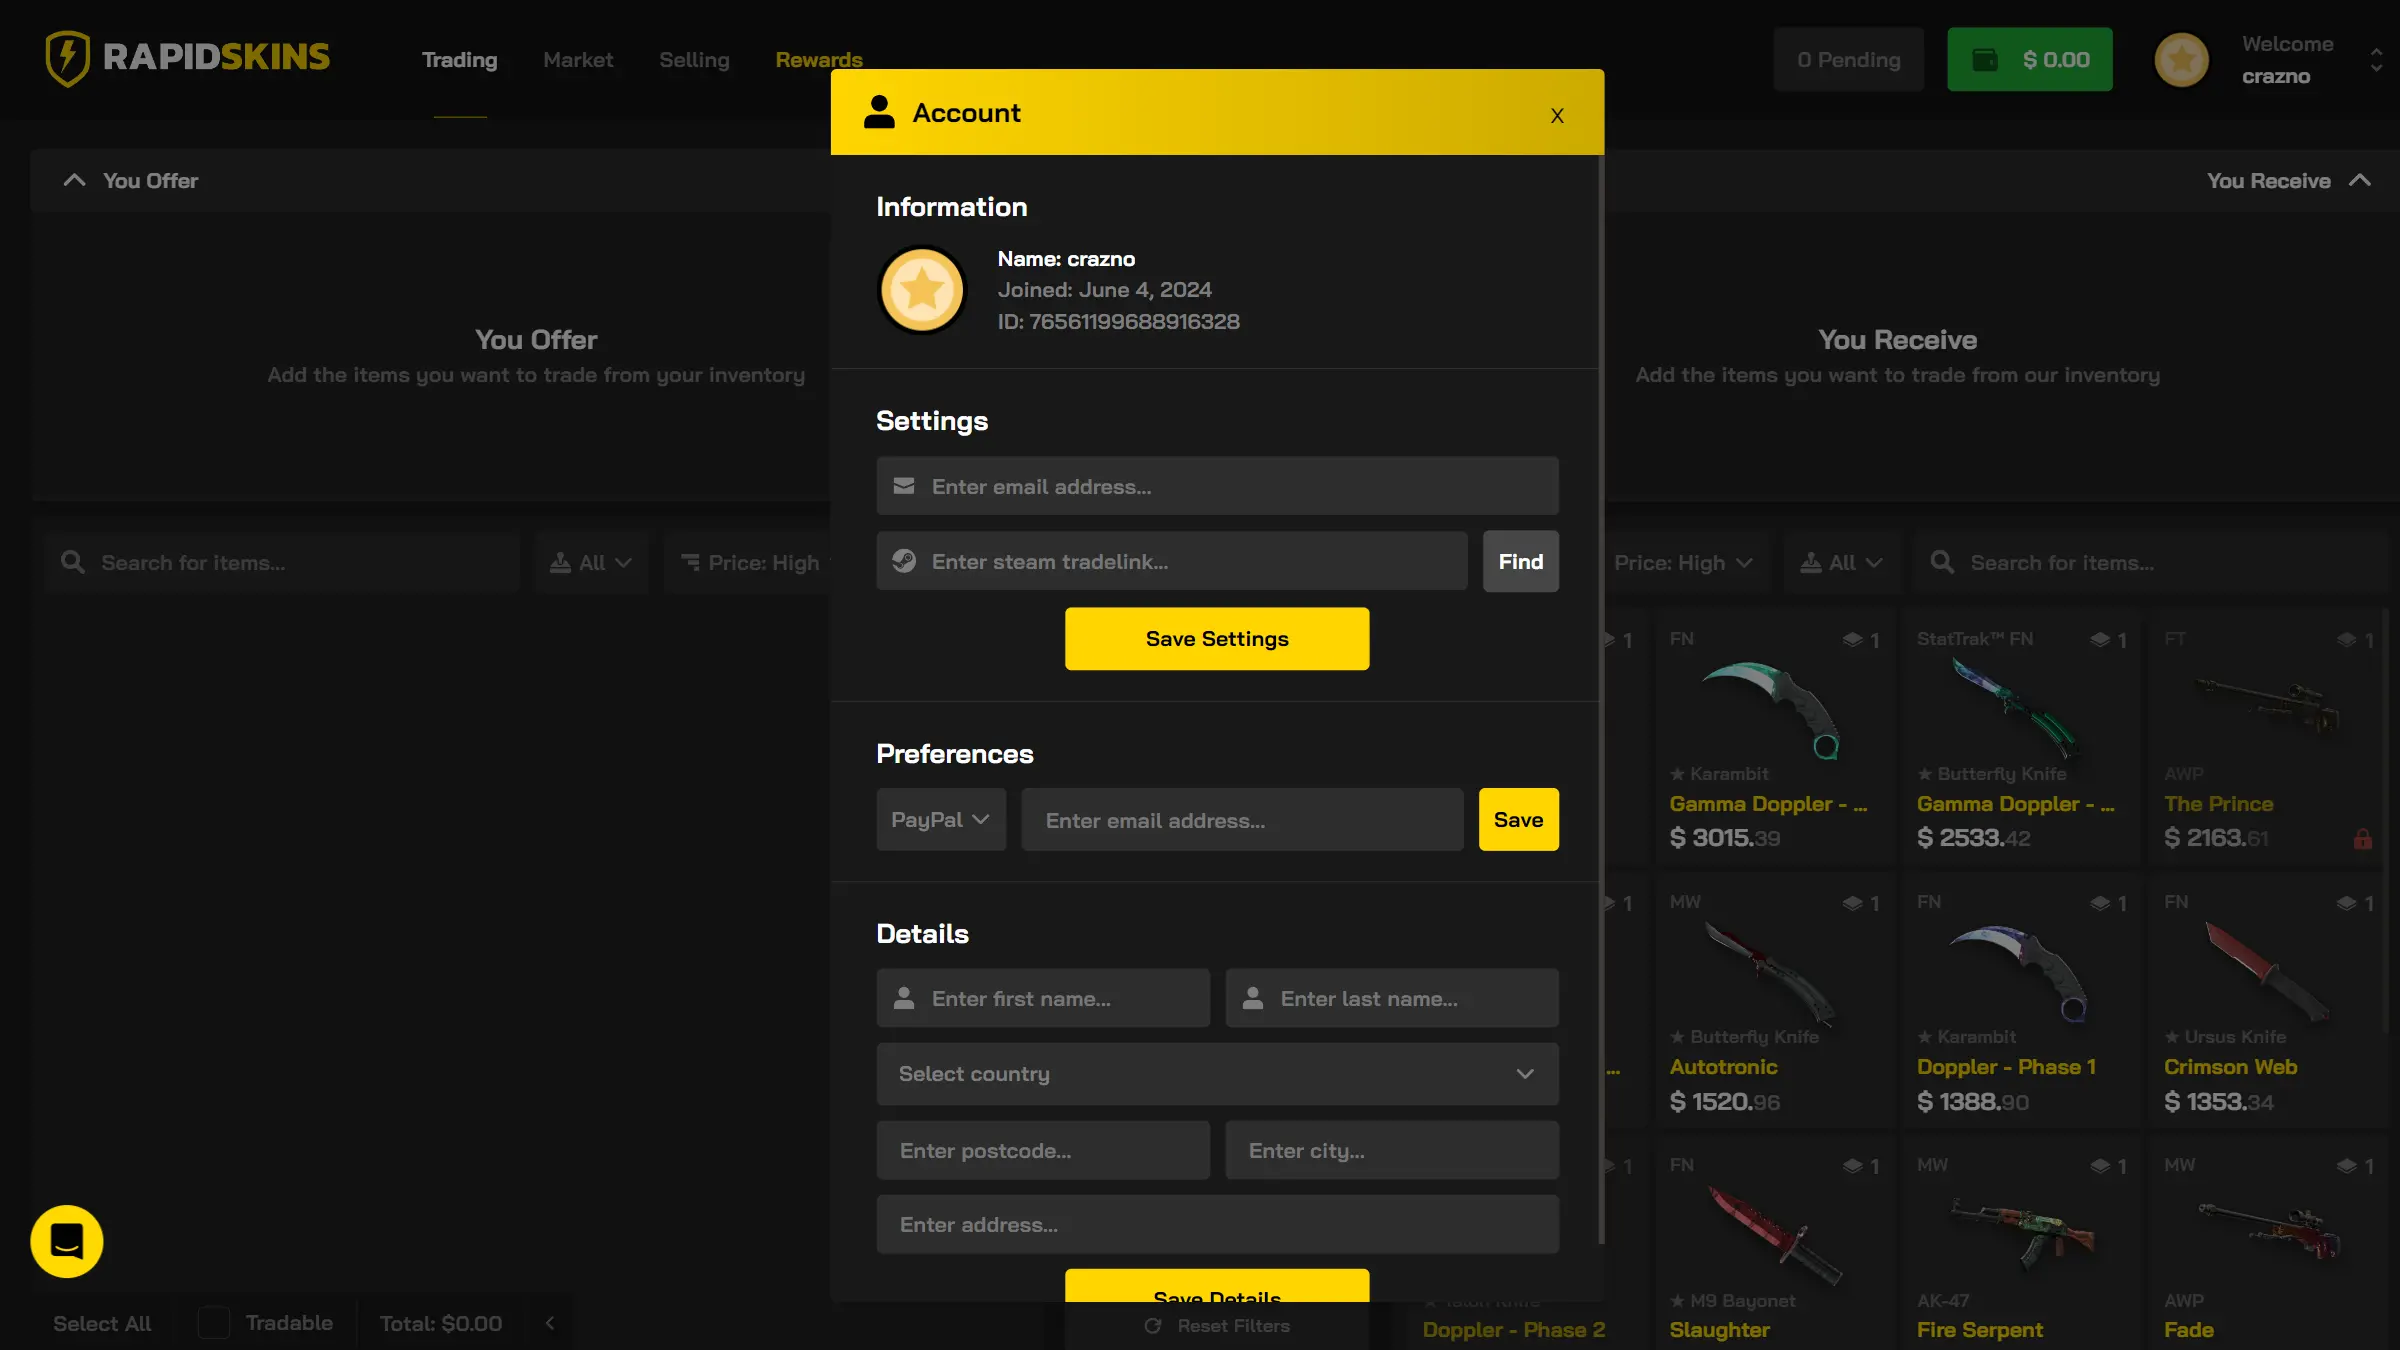The image size is (2400, 1350).
Task: Focus the first name field
Action: 1043,998
